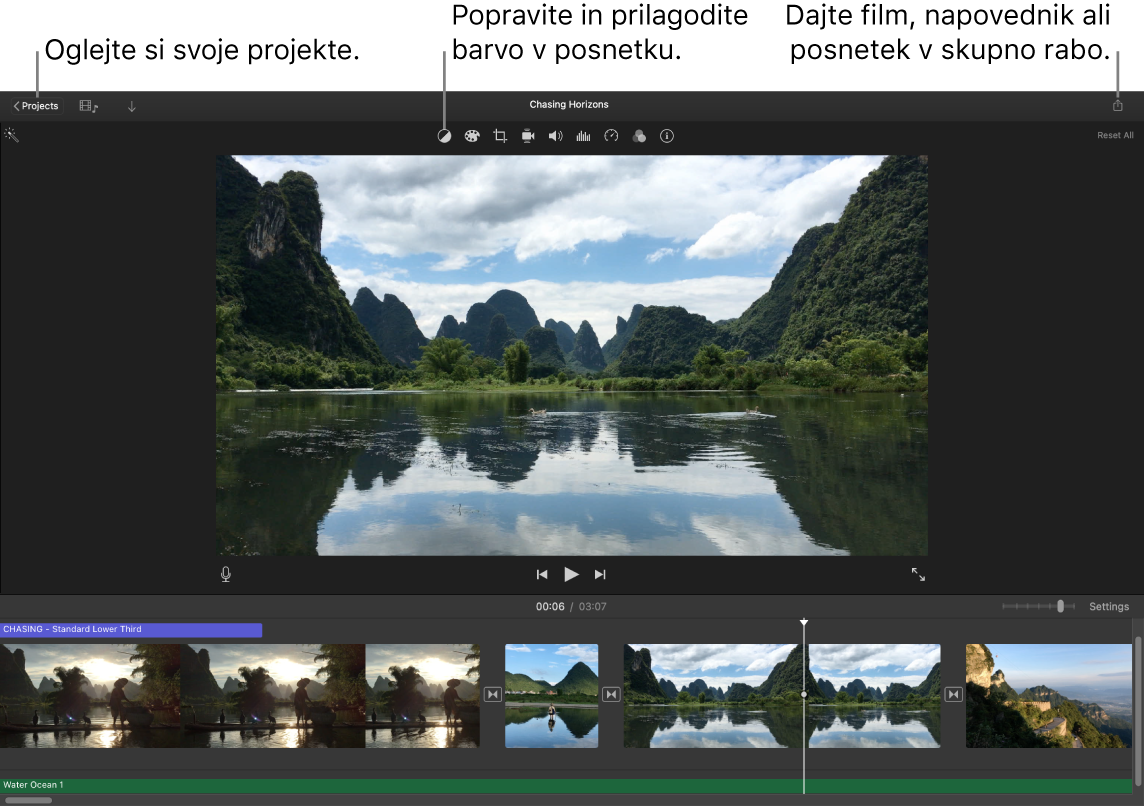Image resolution: width=1144 pixels, height=806 pixels.
Task: Open the Stabilization settings icon
Action: (x=527, y=136)
